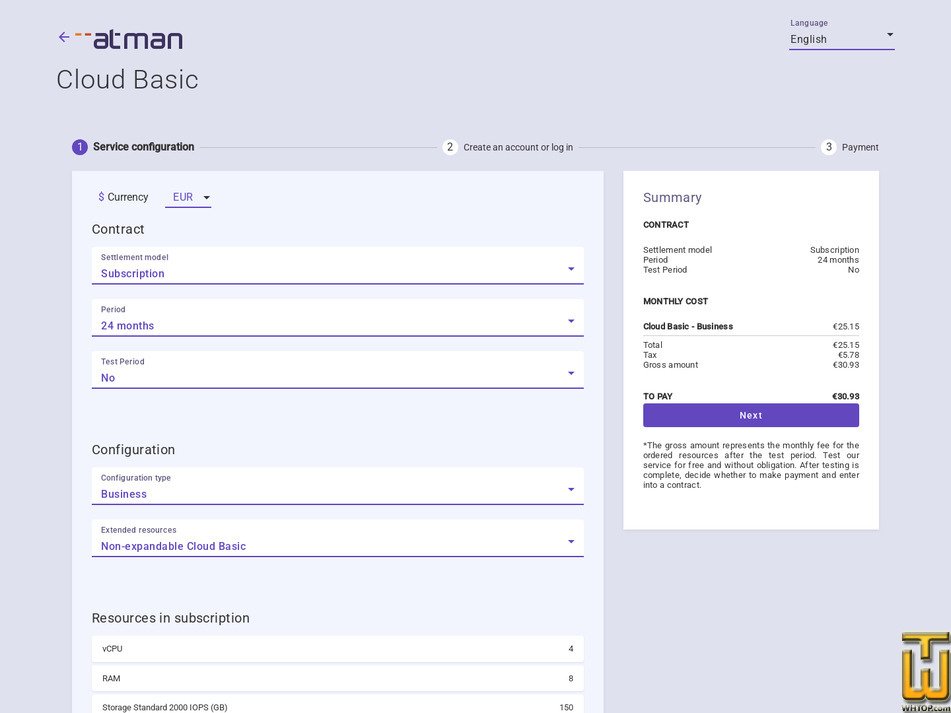Click the Gross amount €30.93 line
Screen dimensions: 951x713
click(751, 365)
